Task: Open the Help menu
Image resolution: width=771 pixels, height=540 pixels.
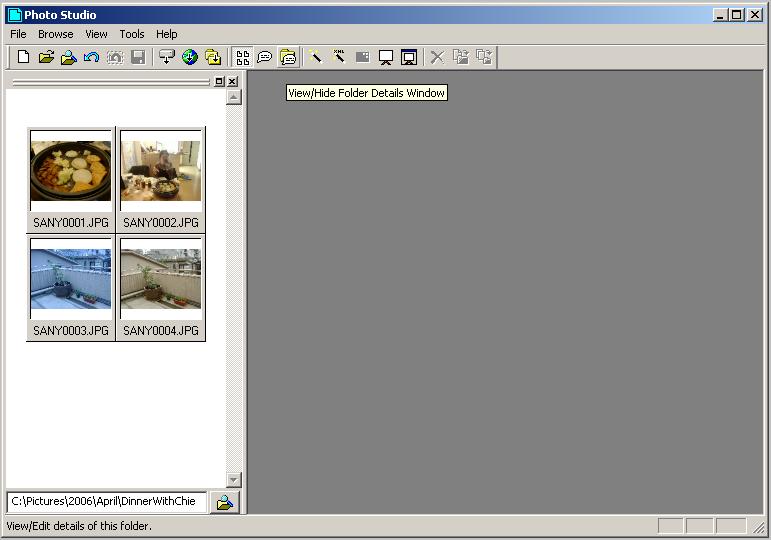Action: coord(167,34)
